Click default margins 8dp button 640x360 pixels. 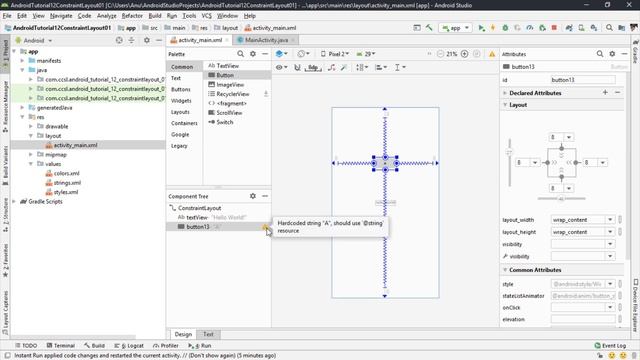click(x=313, y=67)
